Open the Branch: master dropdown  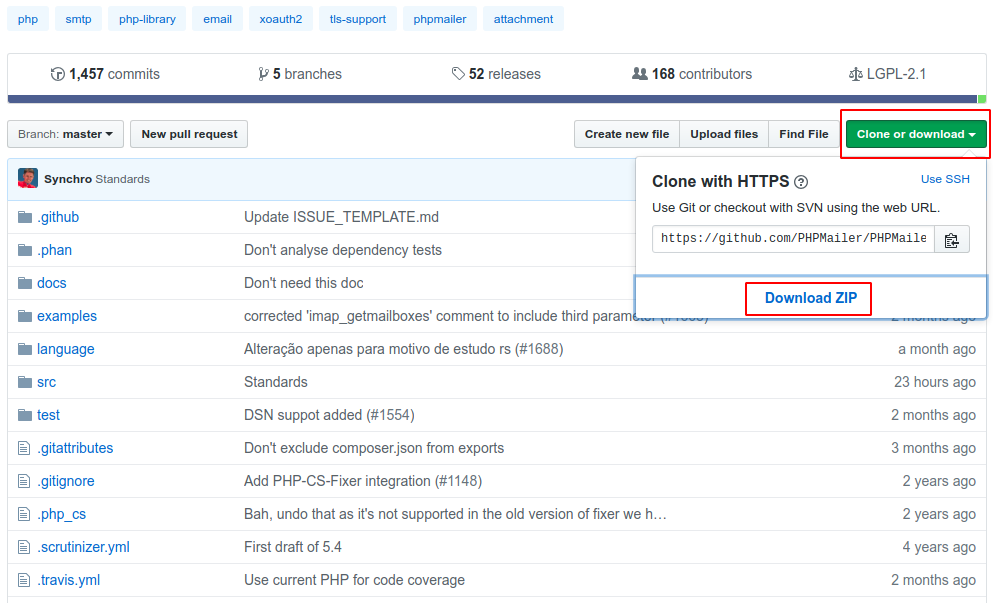tap(65, 134)
